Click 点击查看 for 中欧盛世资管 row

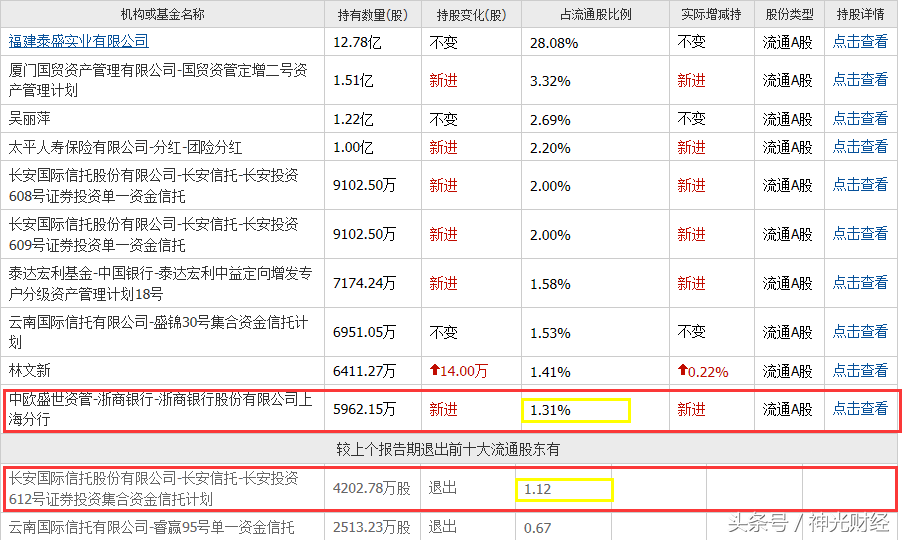(x=860, y=409)
